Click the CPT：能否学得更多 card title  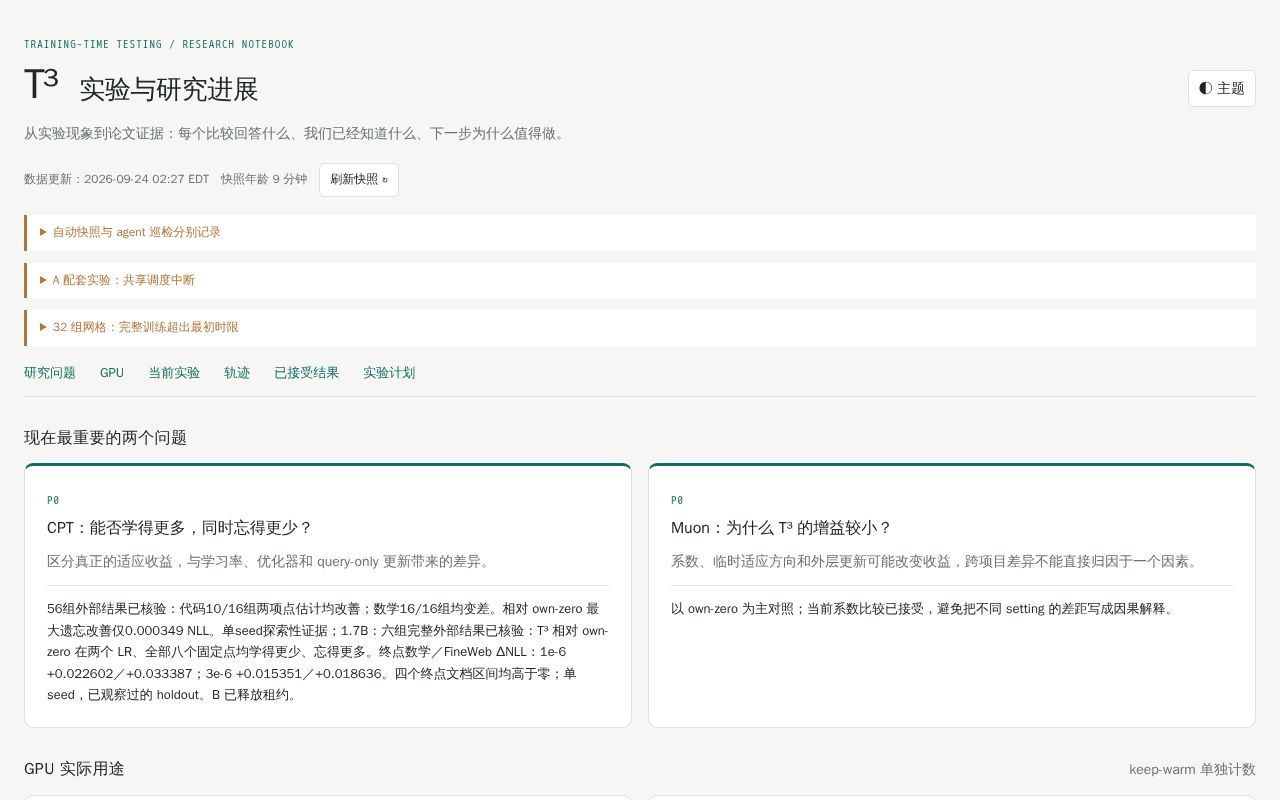pyautogui.click(x=180, y=528)
